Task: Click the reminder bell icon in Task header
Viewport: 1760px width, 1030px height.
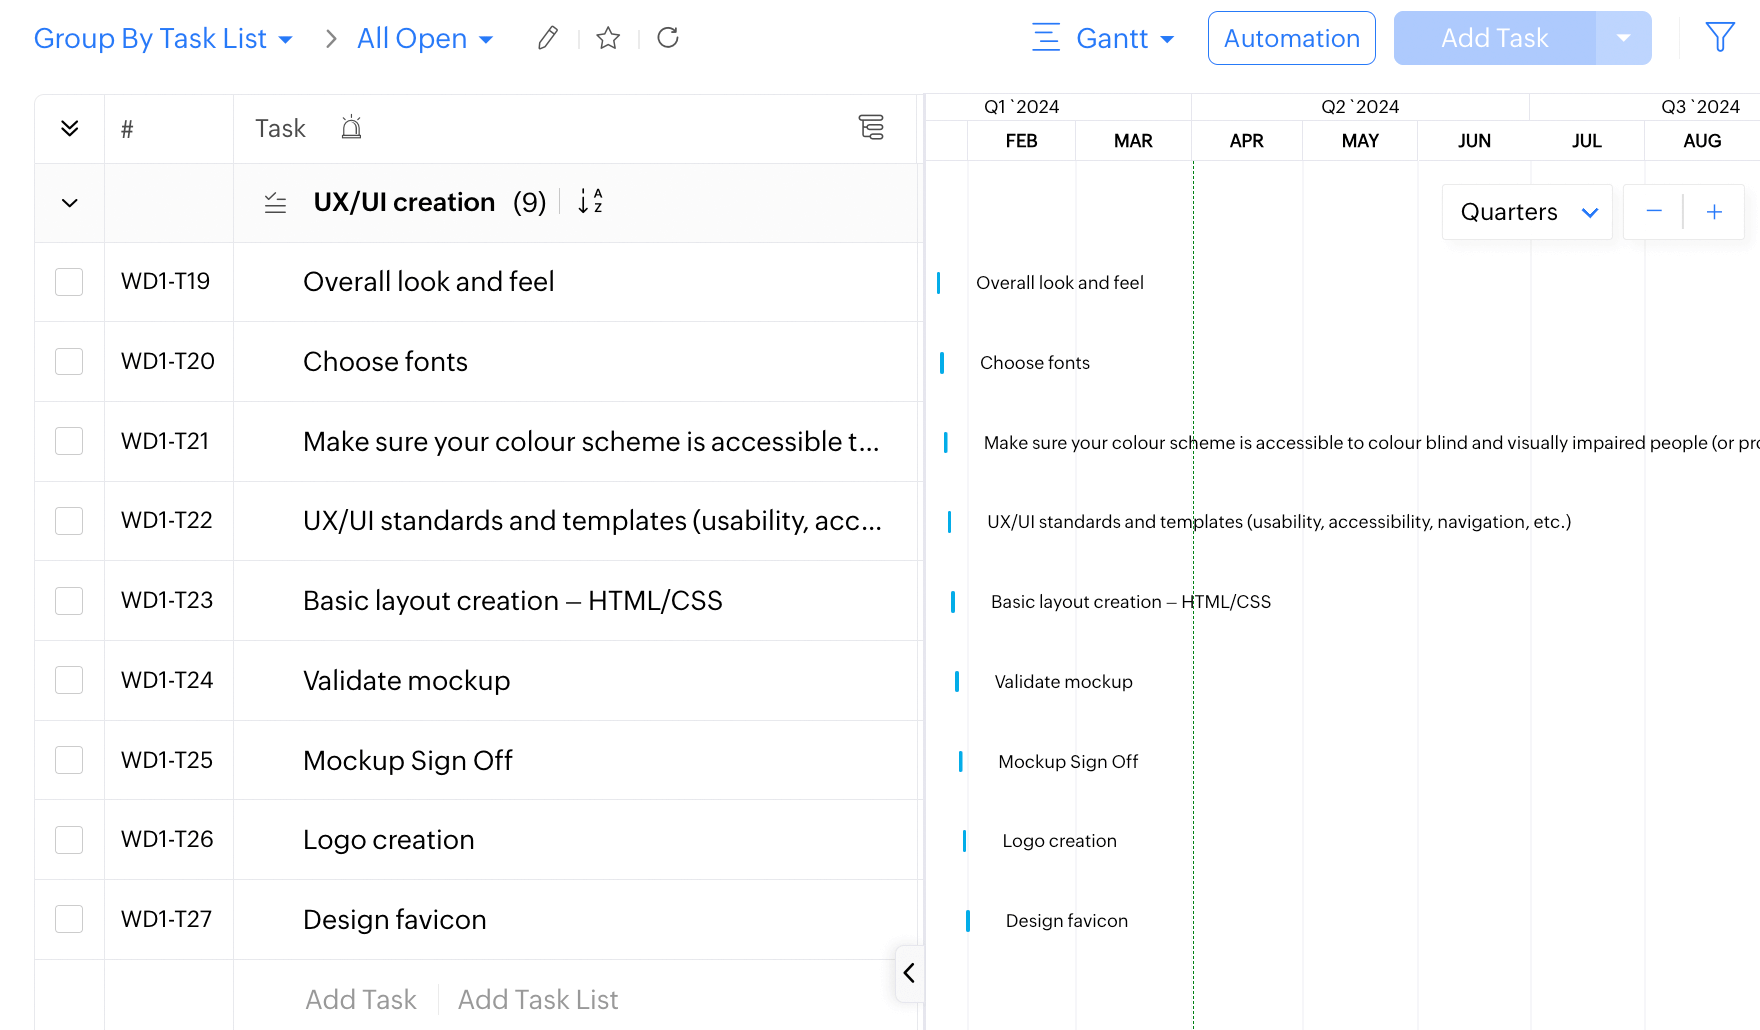Action: (x=351, y=128)
